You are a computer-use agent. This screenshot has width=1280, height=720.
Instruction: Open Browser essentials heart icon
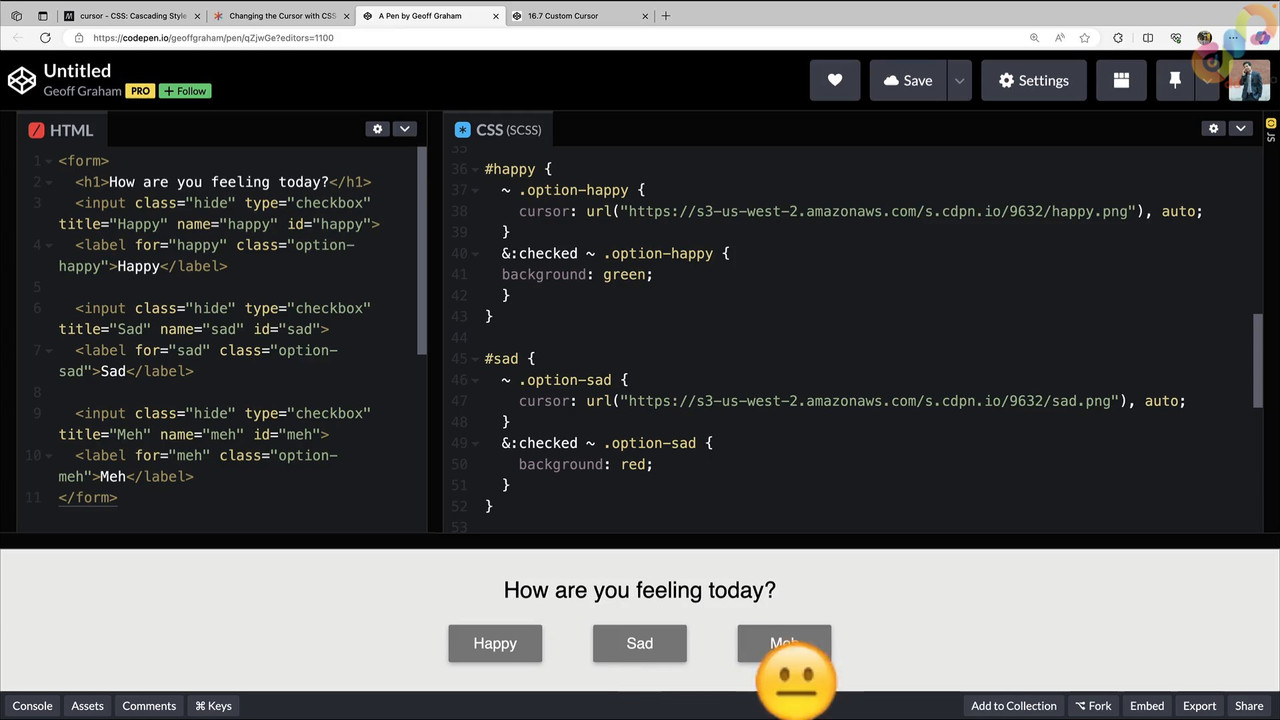[1176, 38]
